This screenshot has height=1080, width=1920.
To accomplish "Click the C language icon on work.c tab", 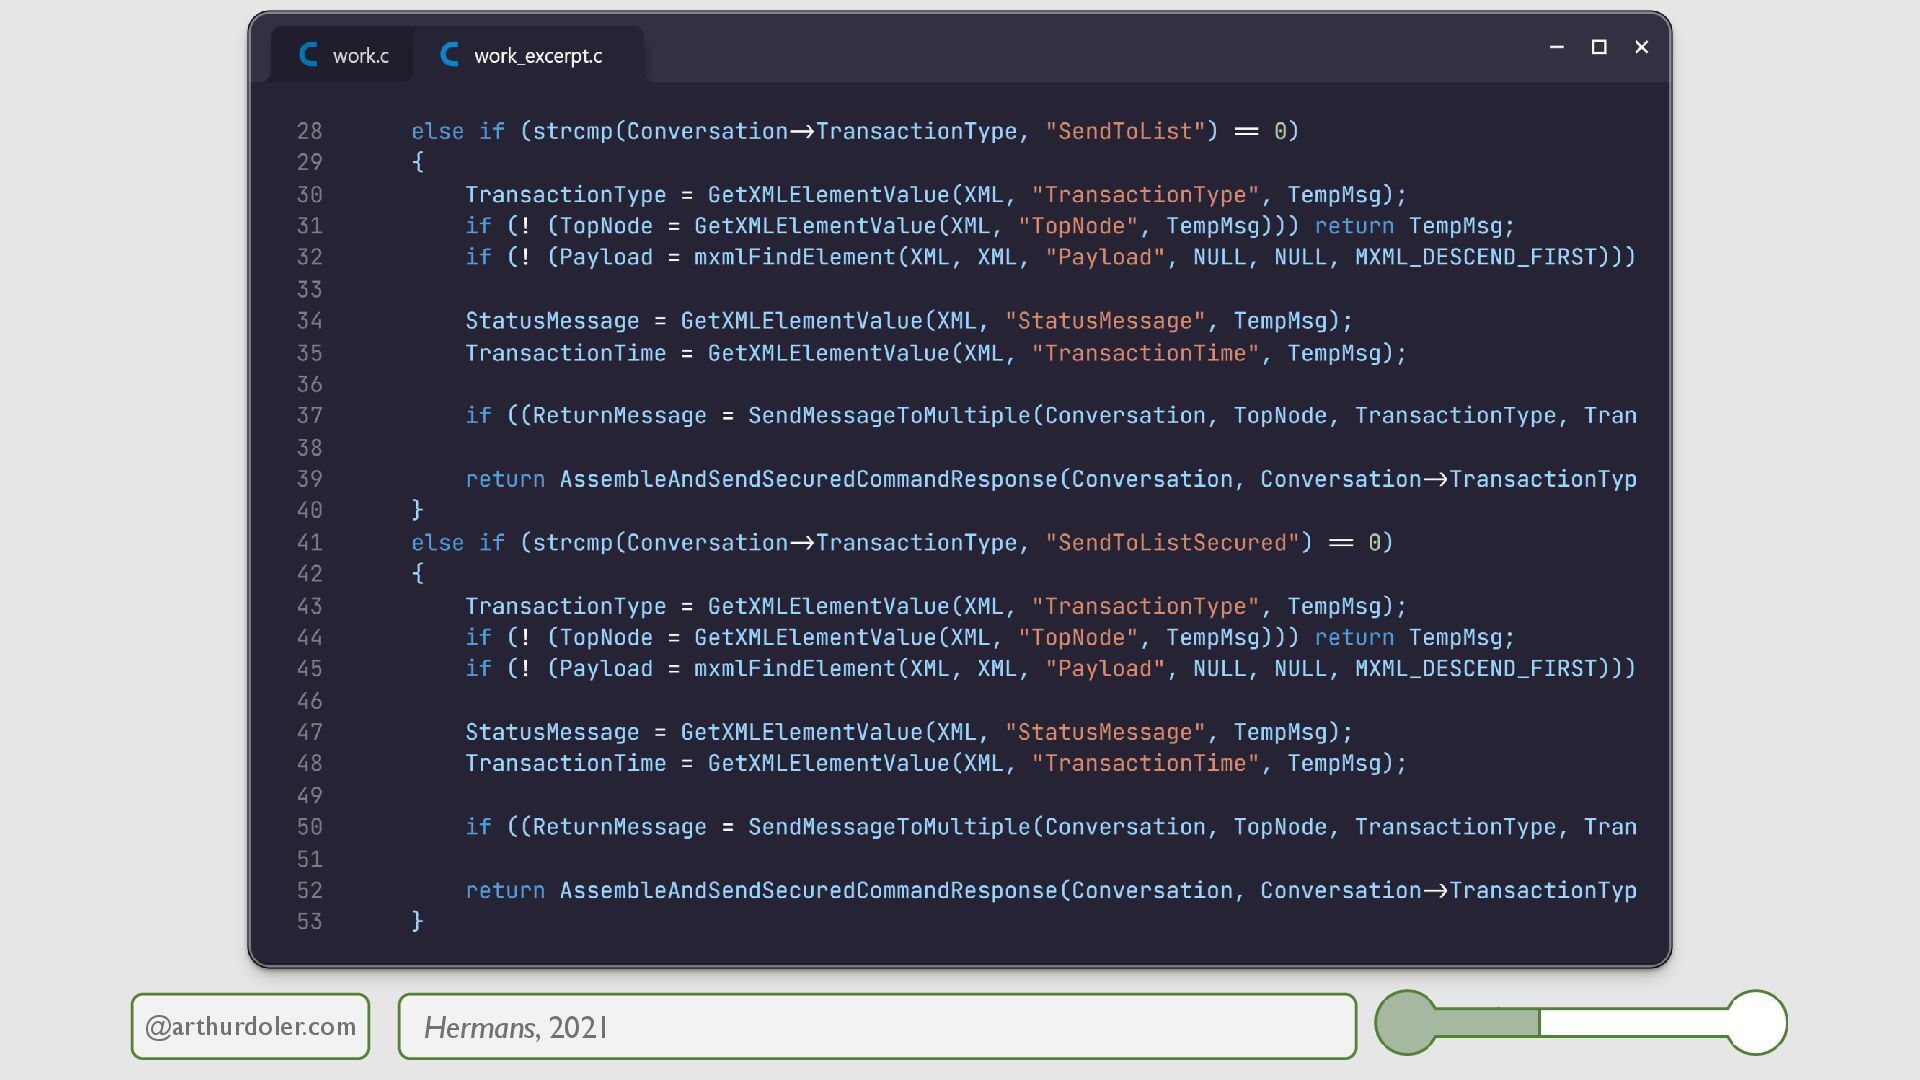I will 309,55.
